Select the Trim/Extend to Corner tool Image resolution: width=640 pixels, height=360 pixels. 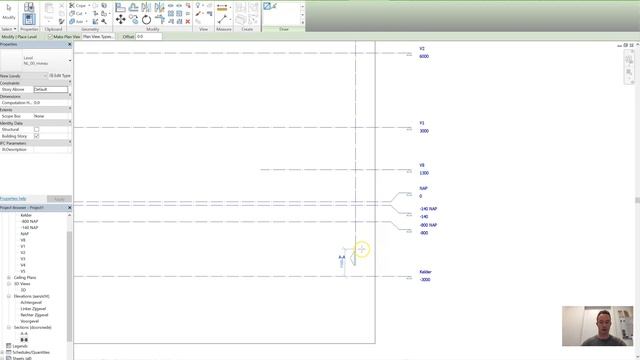pyautogui.click(x=160, y=19)
